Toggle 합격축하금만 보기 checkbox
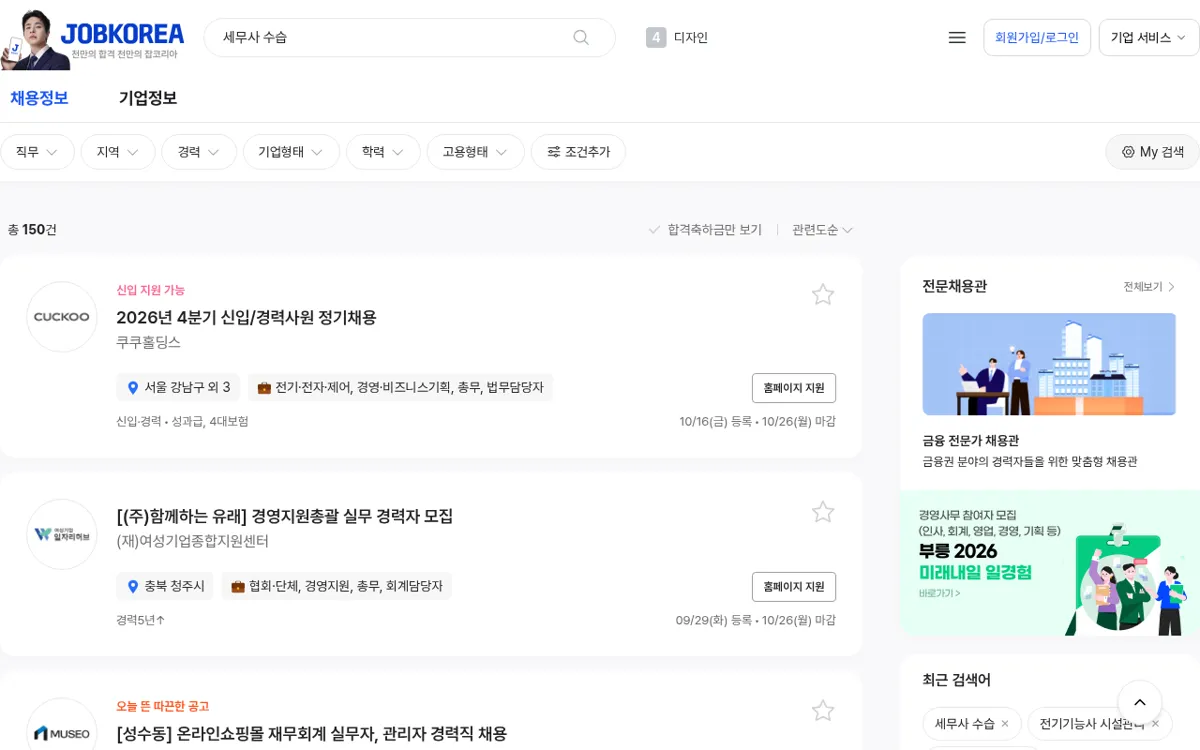The image size is (1200, 750). [x=705, y=230]
